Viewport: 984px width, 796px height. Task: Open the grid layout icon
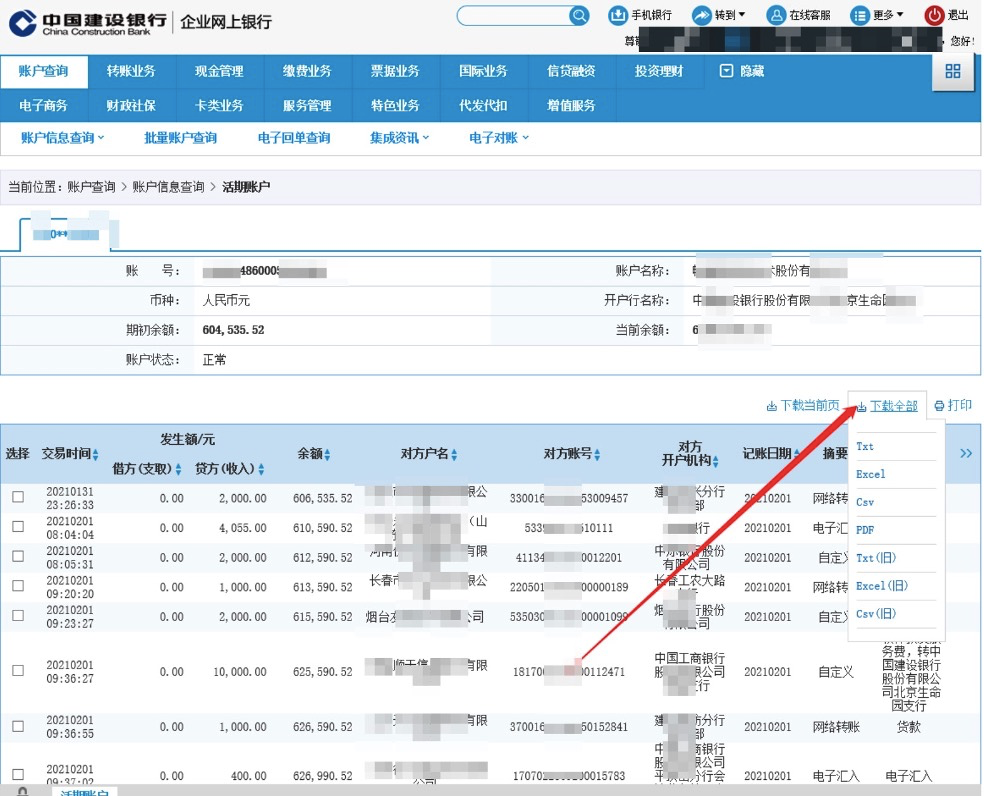[x=953, y=72]
